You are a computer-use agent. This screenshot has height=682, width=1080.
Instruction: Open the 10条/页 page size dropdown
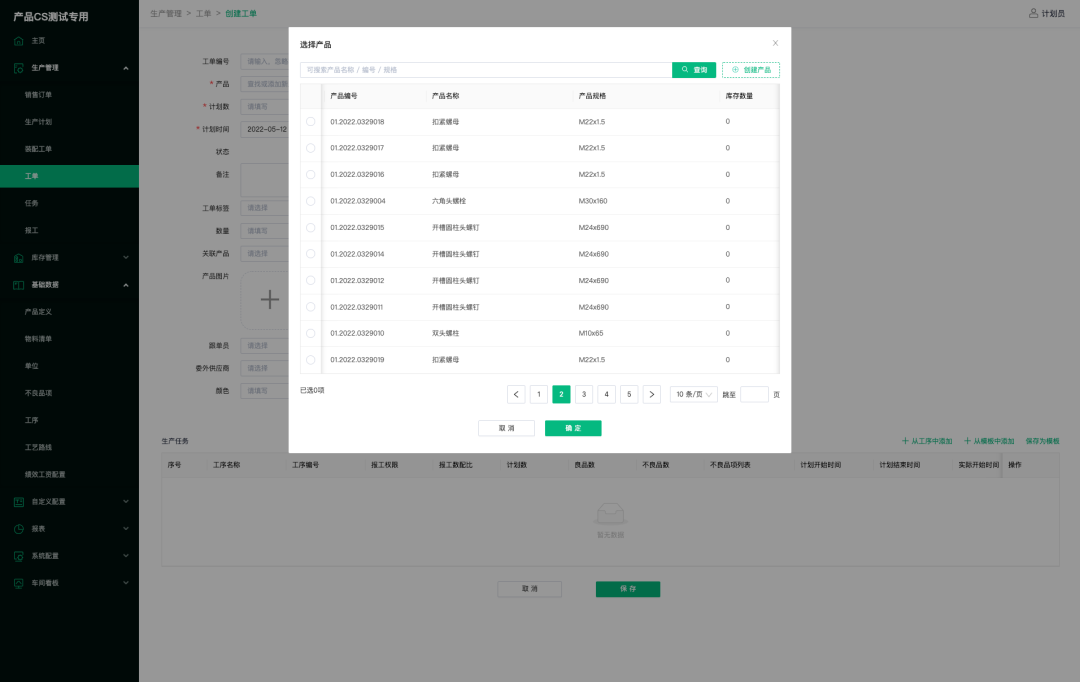tap(694, 394)
